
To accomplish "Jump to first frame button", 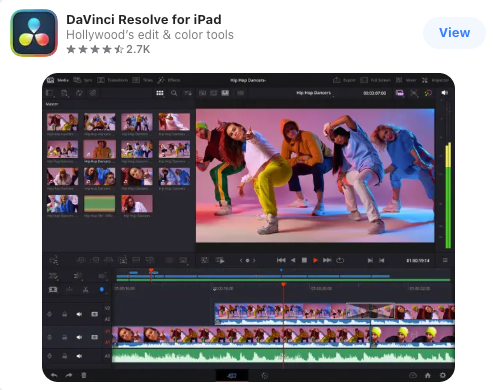I will tap(281, 260).
